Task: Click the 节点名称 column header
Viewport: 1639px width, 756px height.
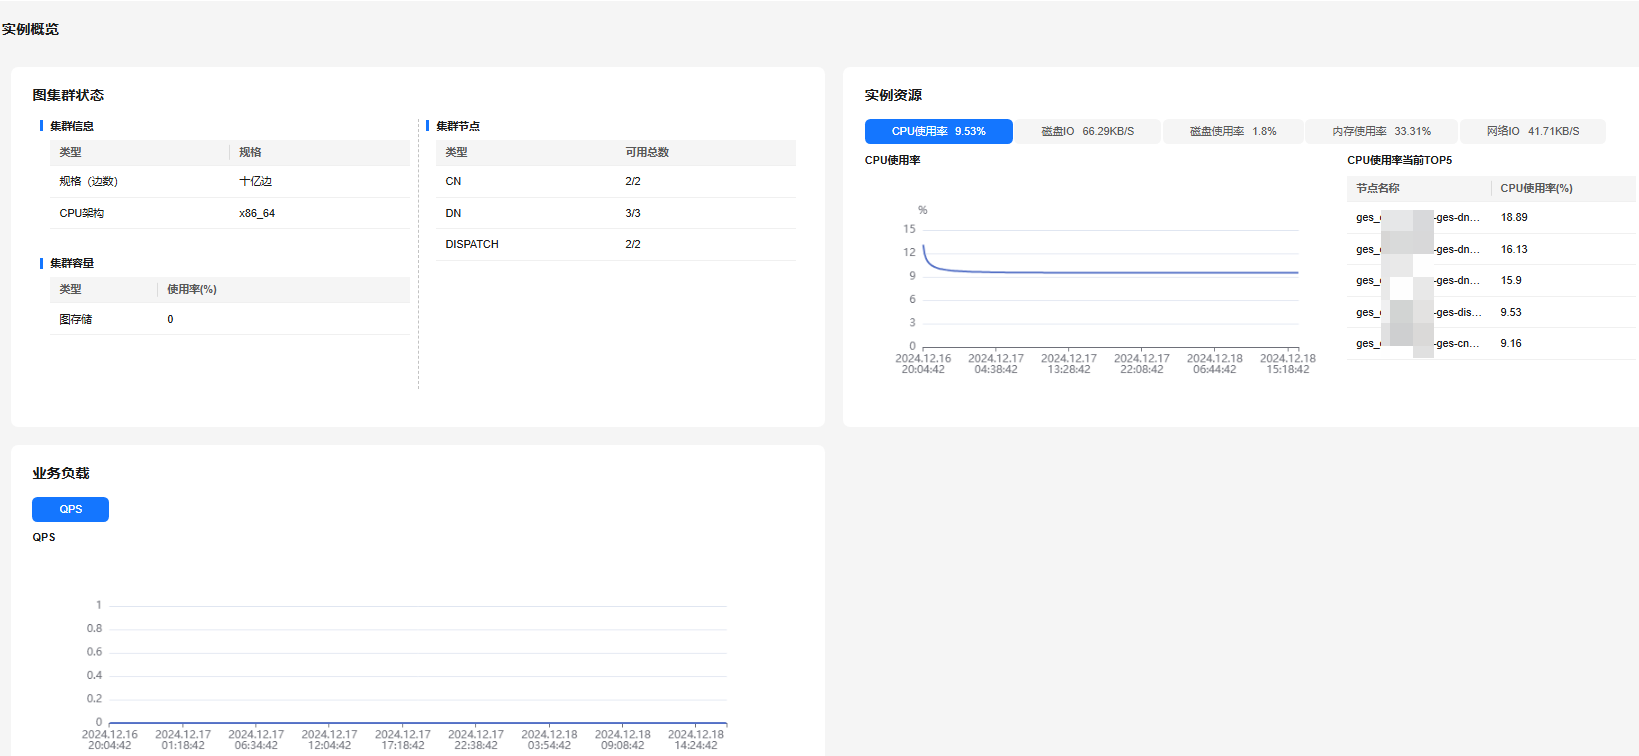Action: 1377,188
